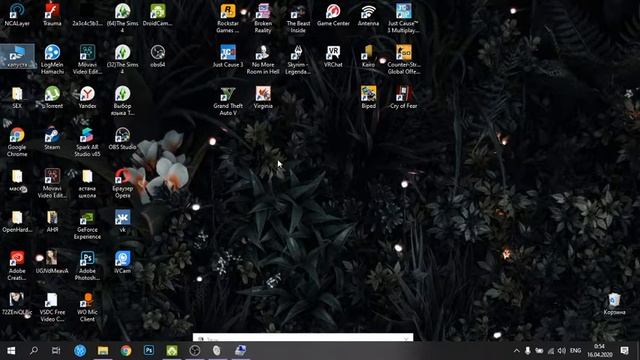Select the Grand Theft Auto V icon
Image resolution: width=640 pixels, height=360 pixels.
tap(228, 101)
